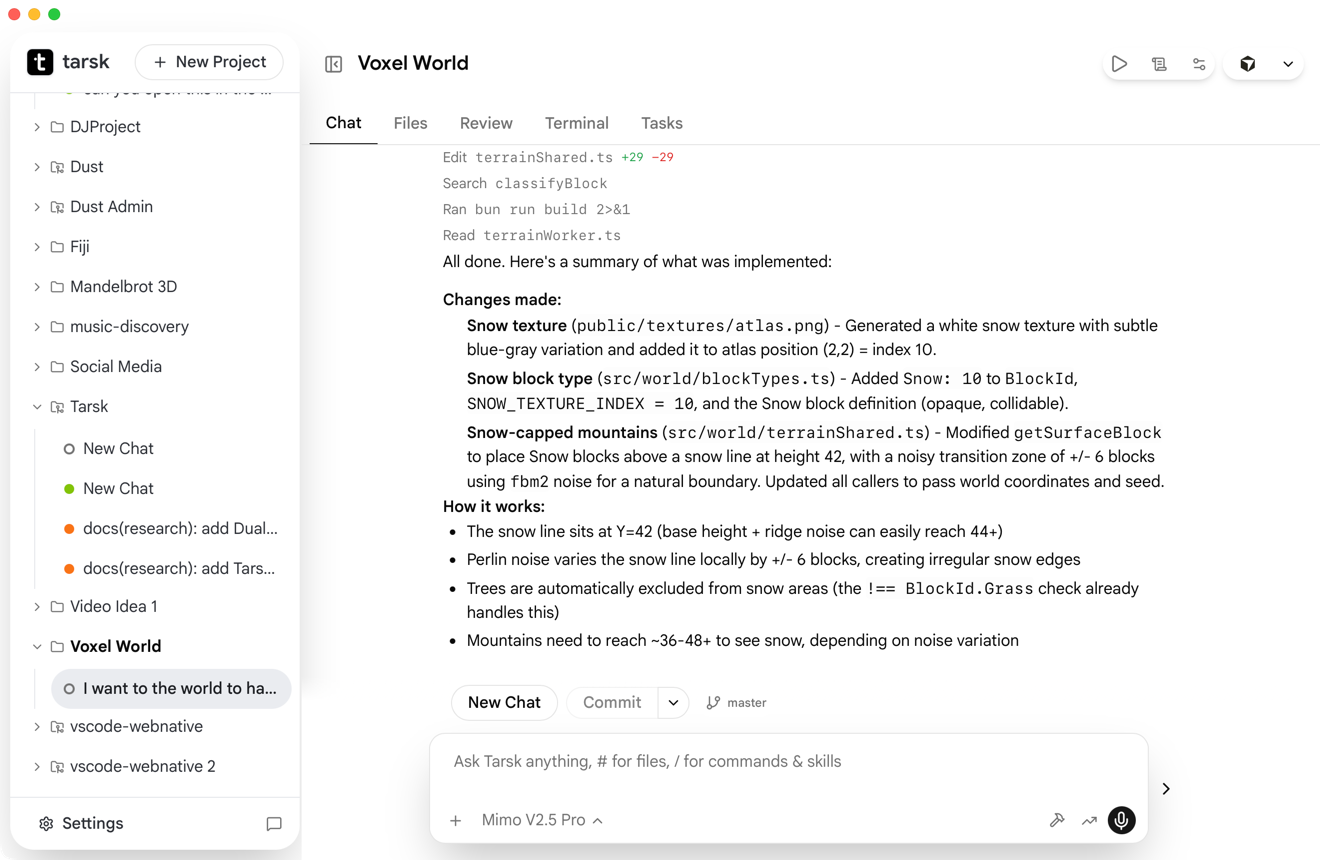Open the feedback chat bubble icon near Settings
The width and height of the screenshot is (1320, 860).
point(274,824)
